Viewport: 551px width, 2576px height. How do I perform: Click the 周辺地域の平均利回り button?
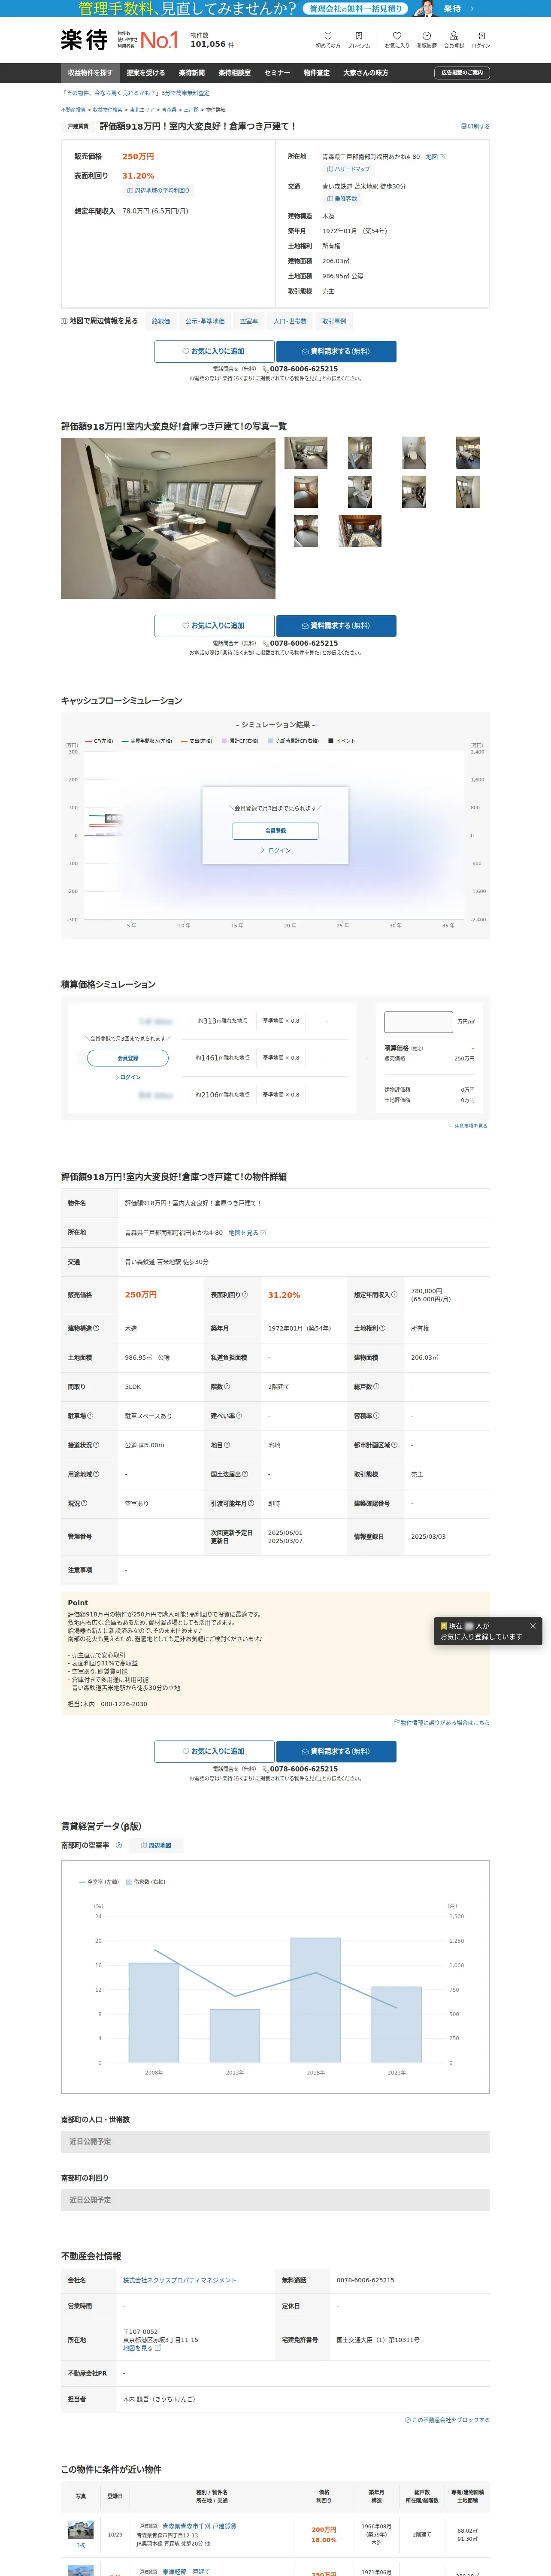point(157,190)
